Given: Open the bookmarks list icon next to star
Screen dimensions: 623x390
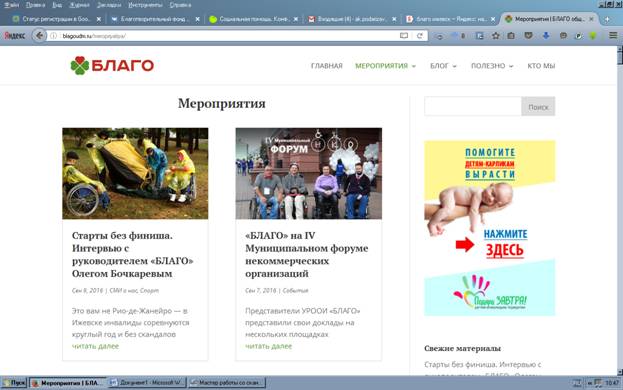Looking at the screenshot, I should (x=511, y=36).
